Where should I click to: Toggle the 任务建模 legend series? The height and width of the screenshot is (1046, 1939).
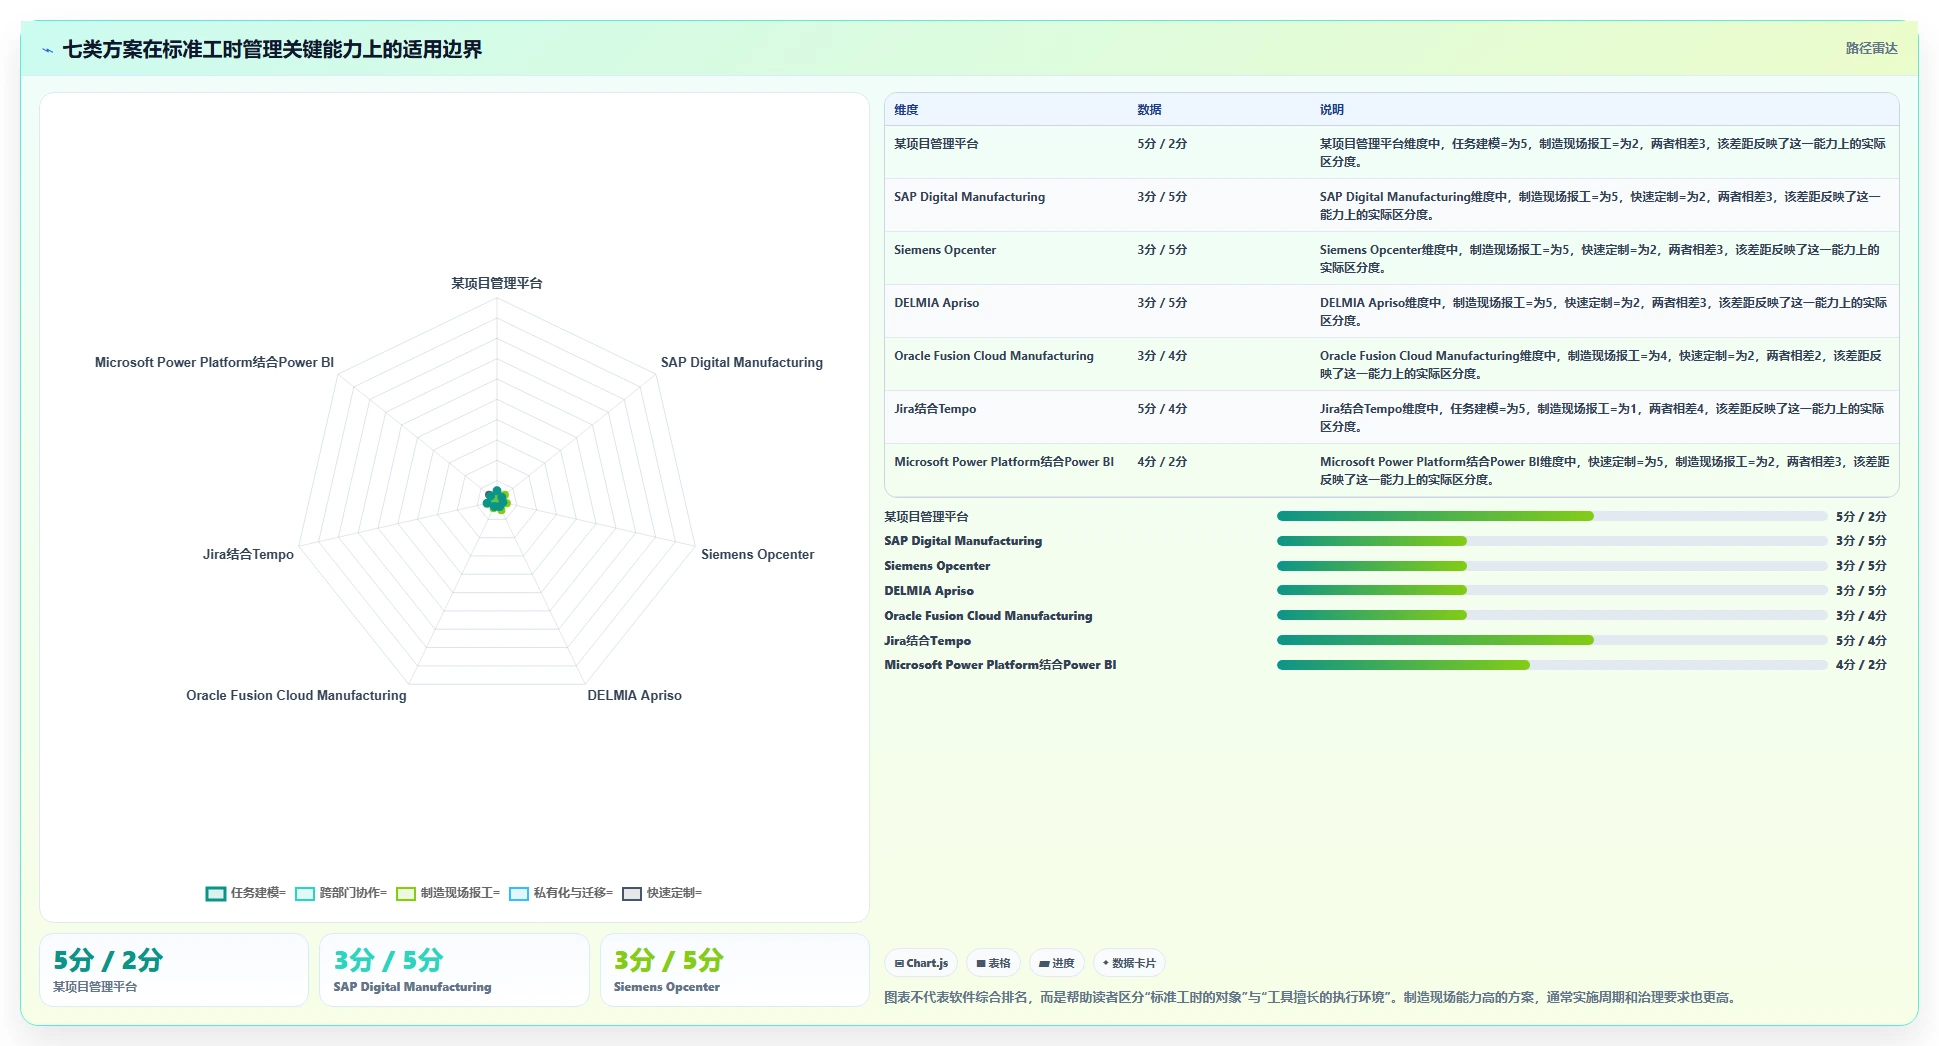[245, 893]
